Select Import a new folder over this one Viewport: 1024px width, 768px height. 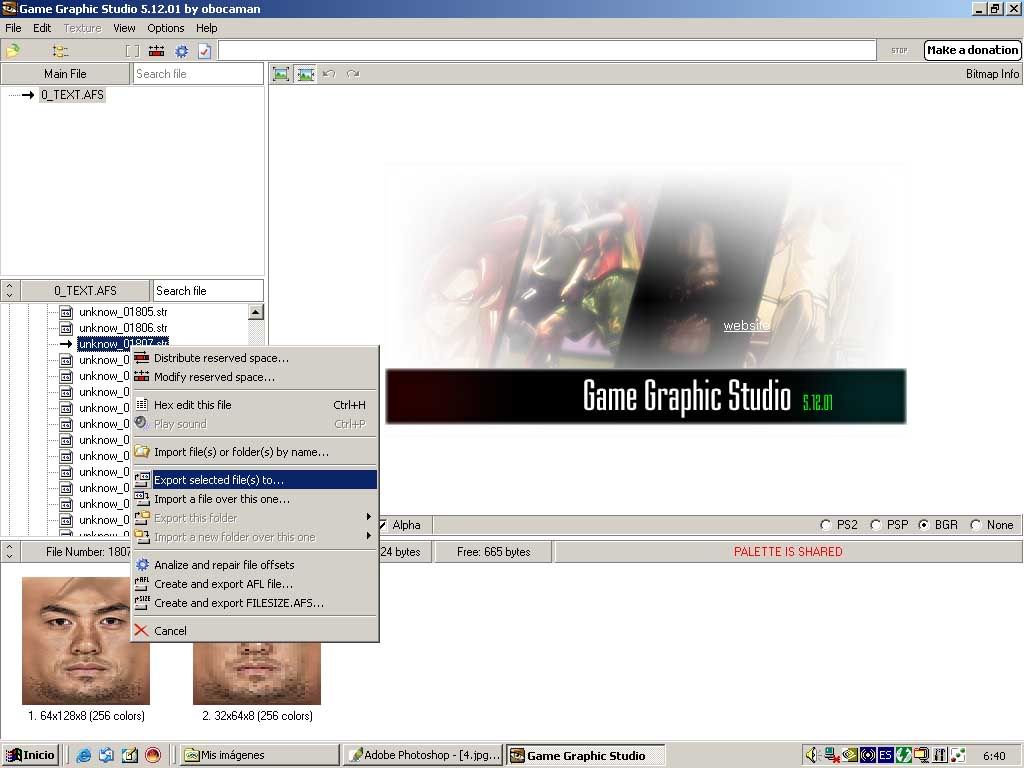click(x=255, y=537)
